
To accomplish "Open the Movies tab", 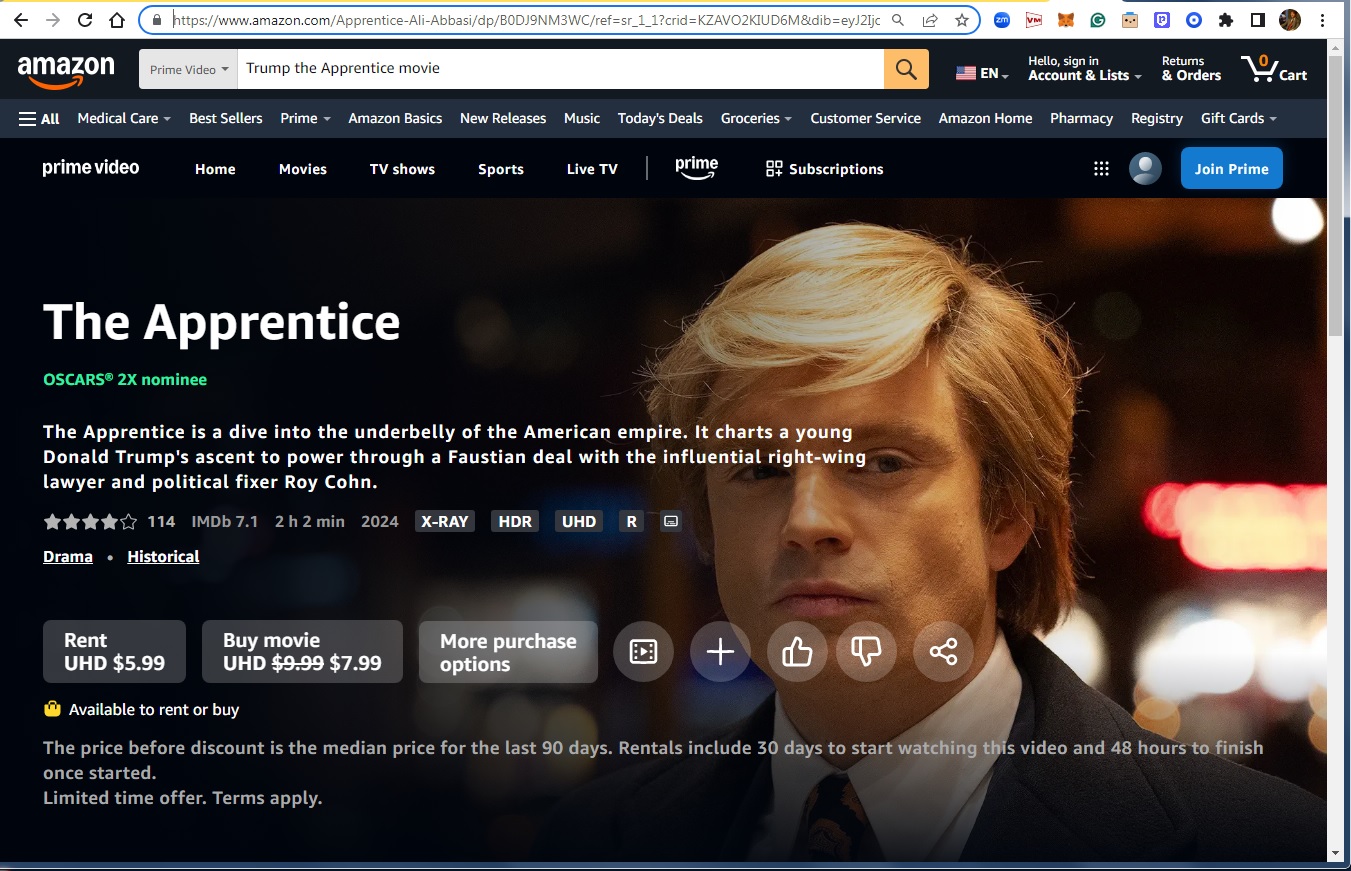I will pyautogui.click(x=303, y=169).
